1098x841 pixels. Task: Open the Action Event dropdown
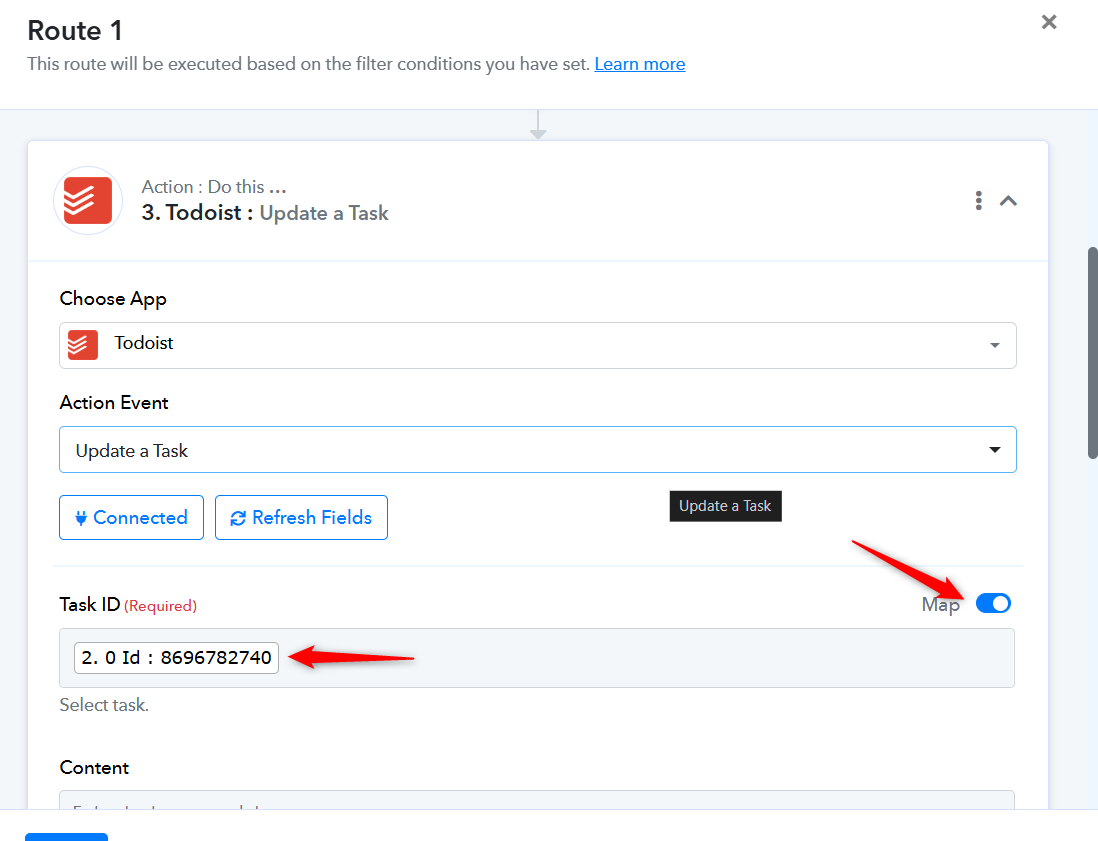537,450
